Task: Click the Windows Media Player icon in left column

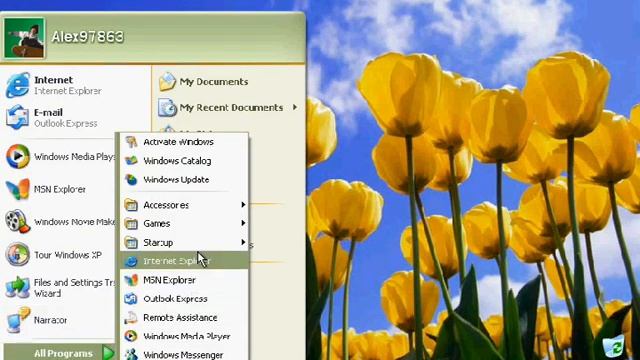Action: [18, 156]
